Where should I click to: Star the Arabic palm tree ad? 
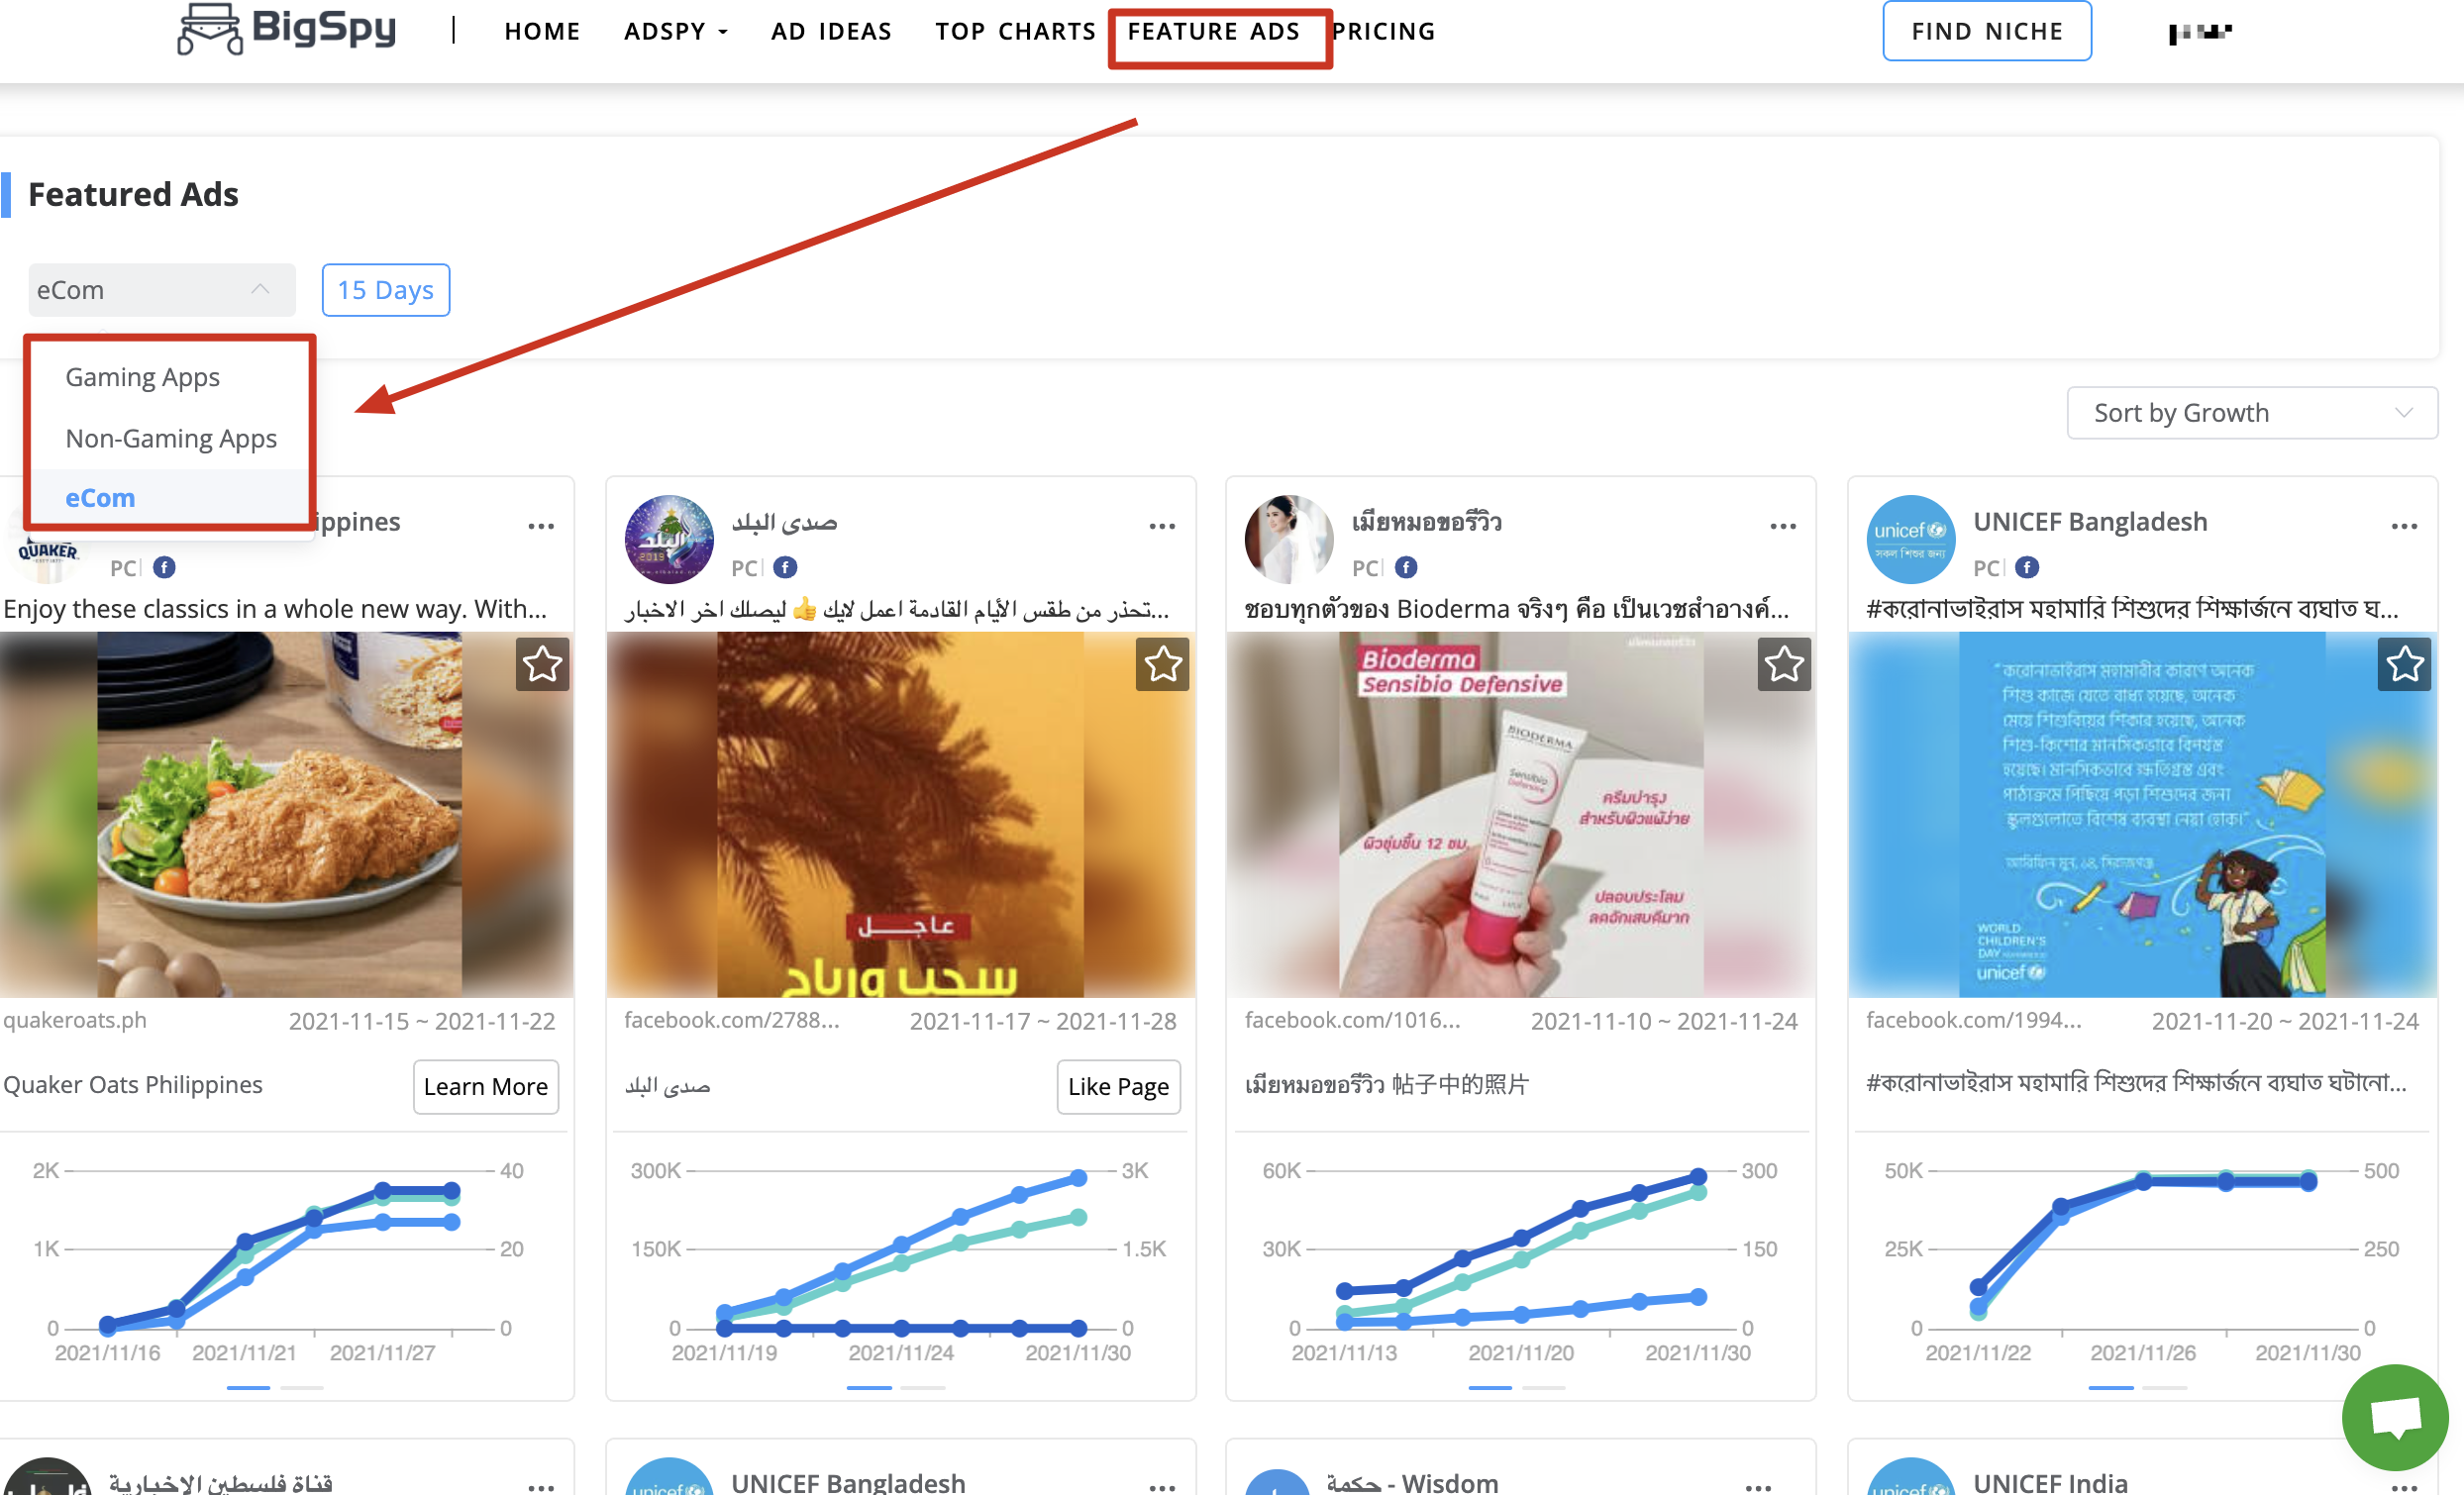click(x=1162, y=664)
